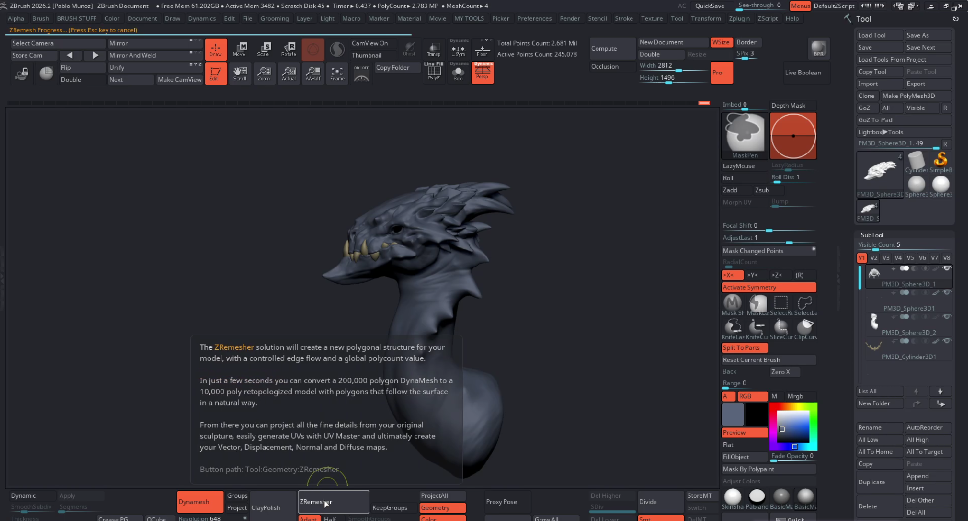Open the red circular stroke alpha swatch

(x=793, y=136)
